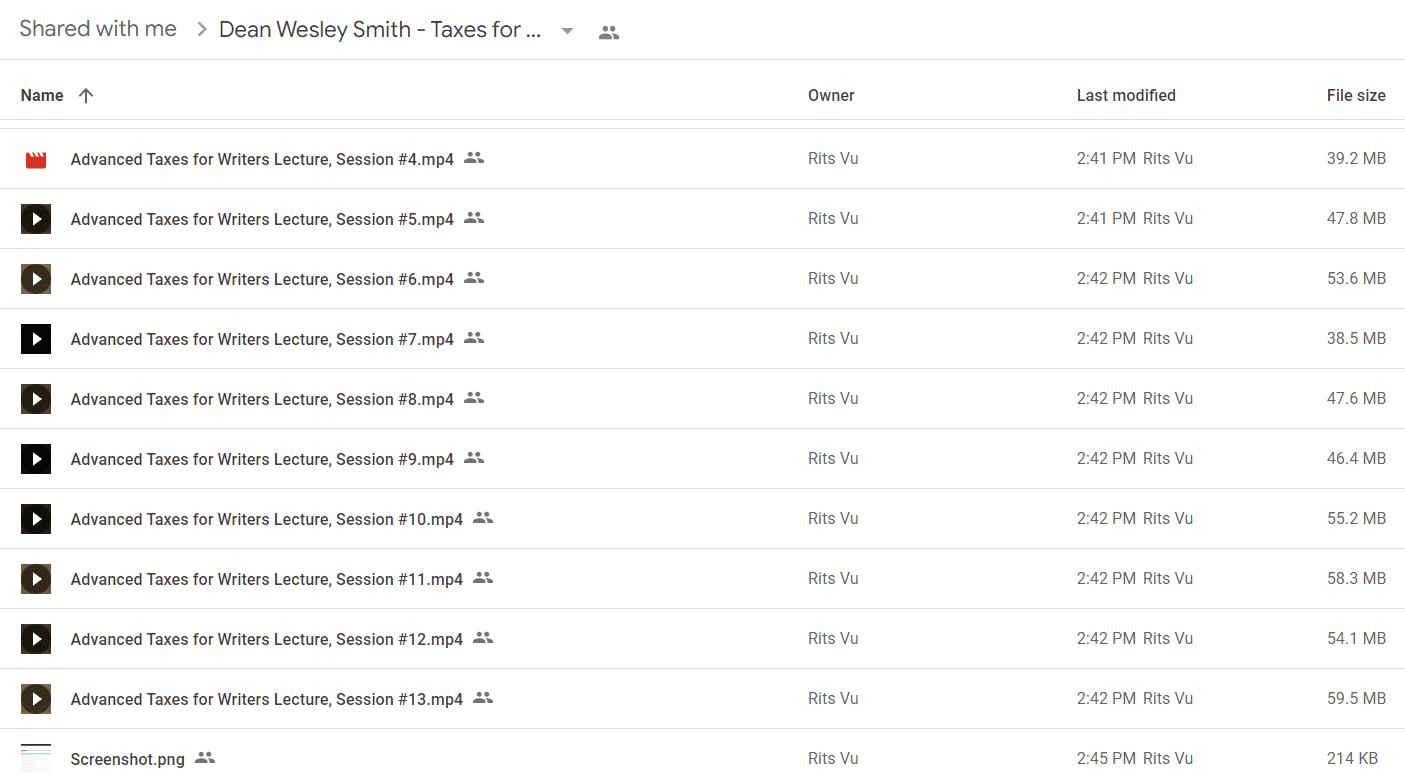Select file name Session #7.mp4

[262, 339]
